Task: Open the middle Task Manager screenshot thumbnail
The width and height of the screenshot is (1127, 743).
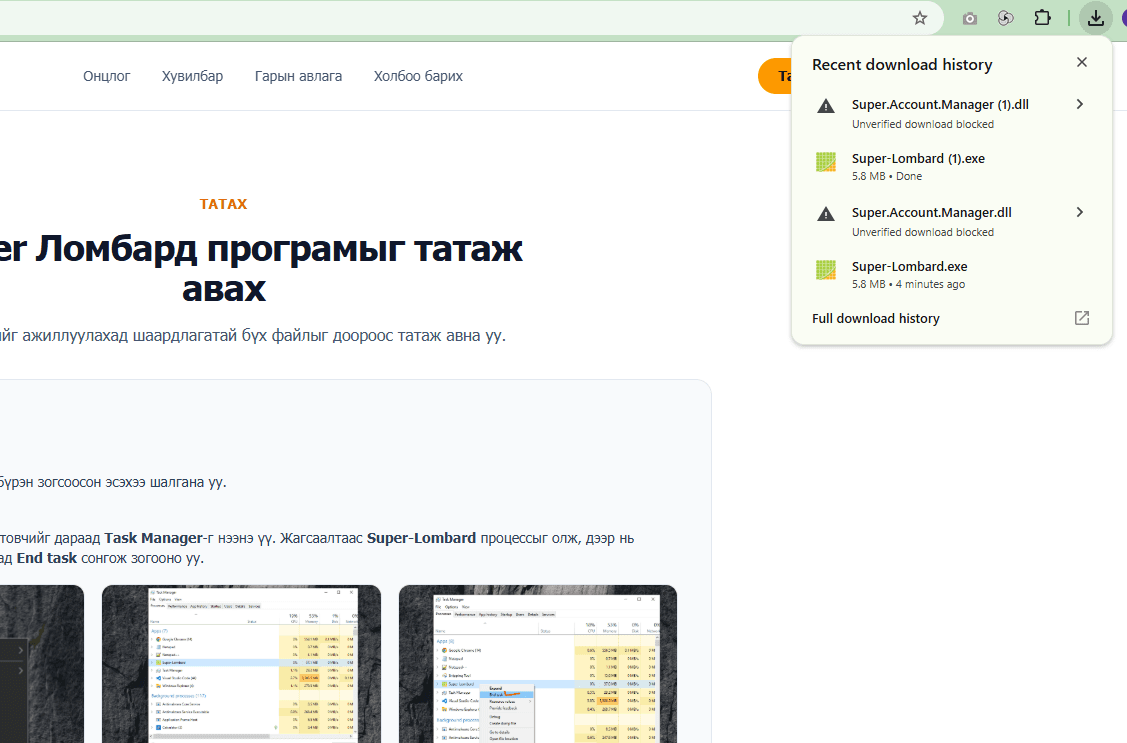Action: (x=241, y=664)
